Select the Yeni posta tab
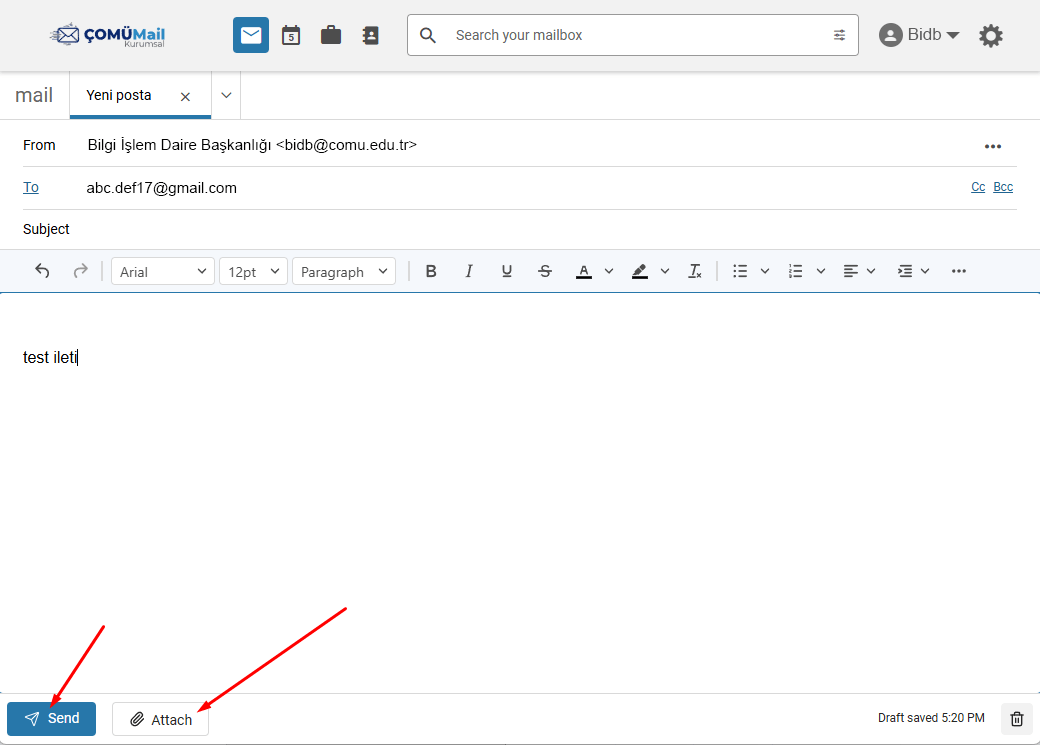This screenshot has width=1040, height=745. coord(119,96)
